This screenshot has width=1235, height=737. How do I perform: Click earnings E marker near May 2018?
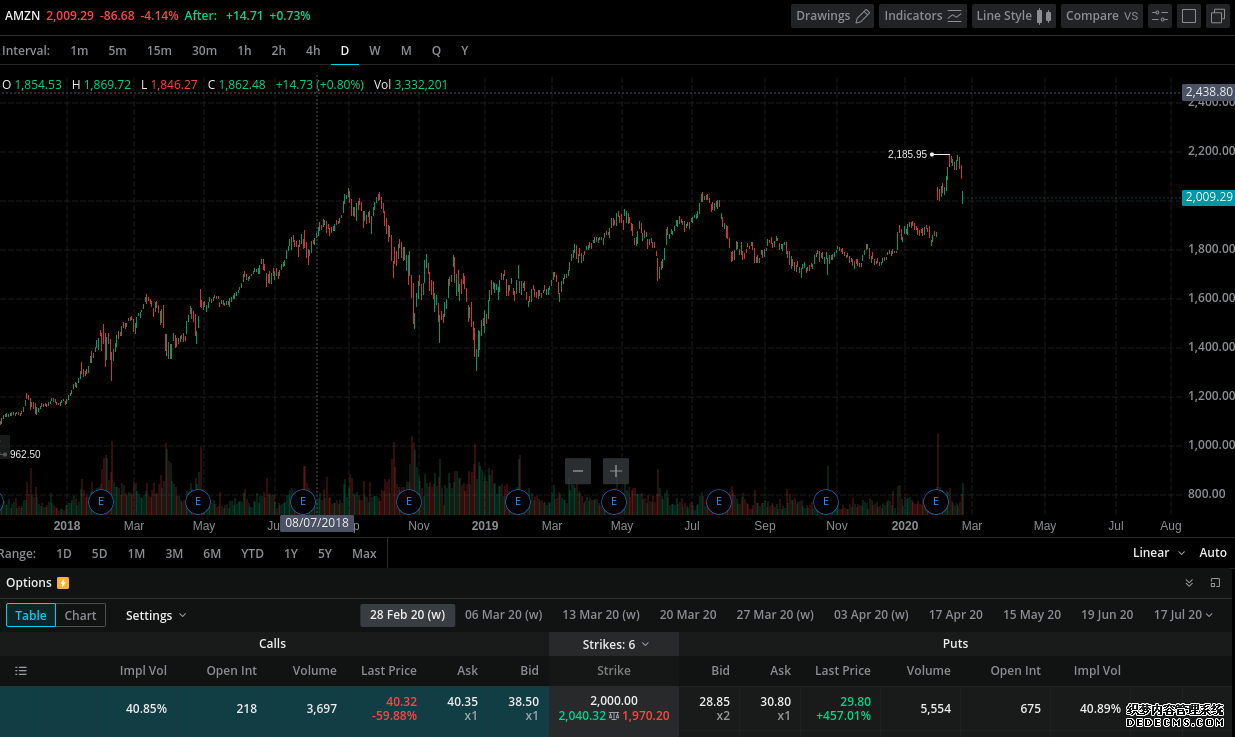(x=198, y=501)
